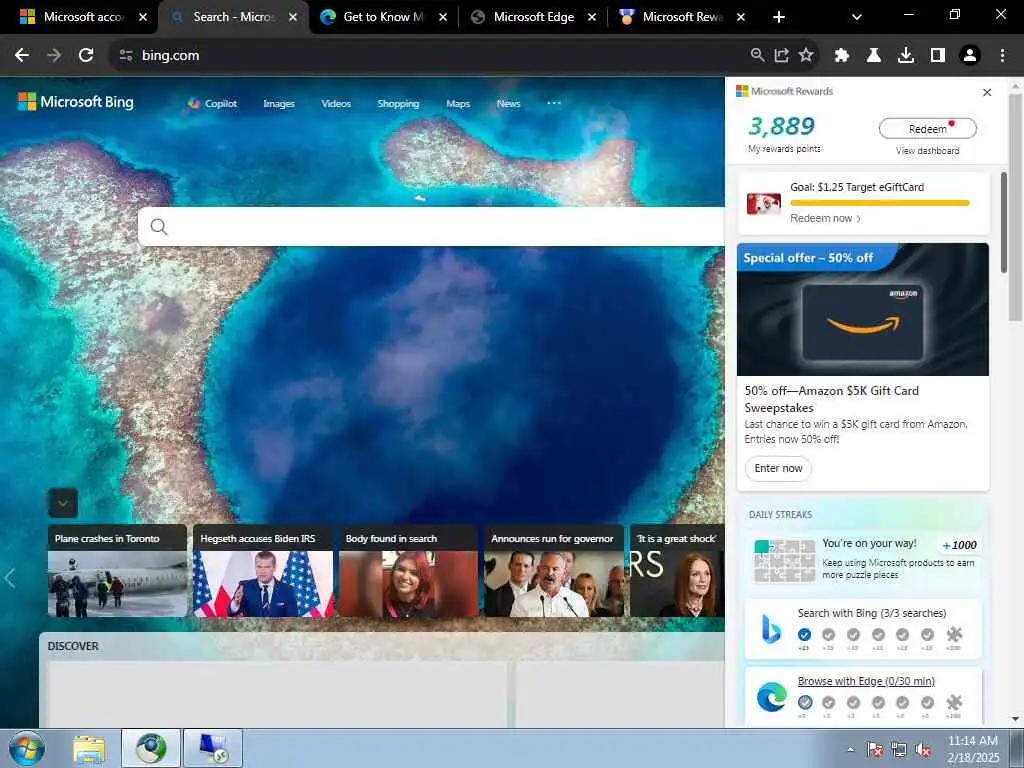Expand the Bing navigation more ellipsis

point(554,103)
